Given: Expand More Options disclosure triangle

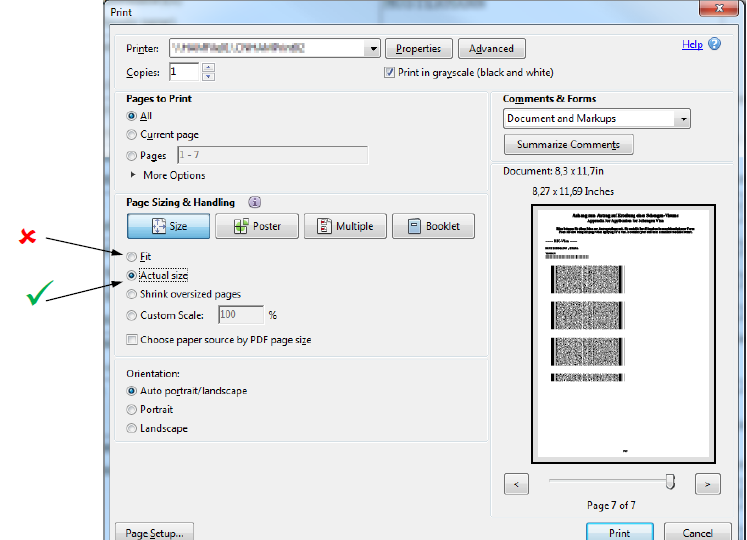Looking at the screenshot, I should 132,175.
